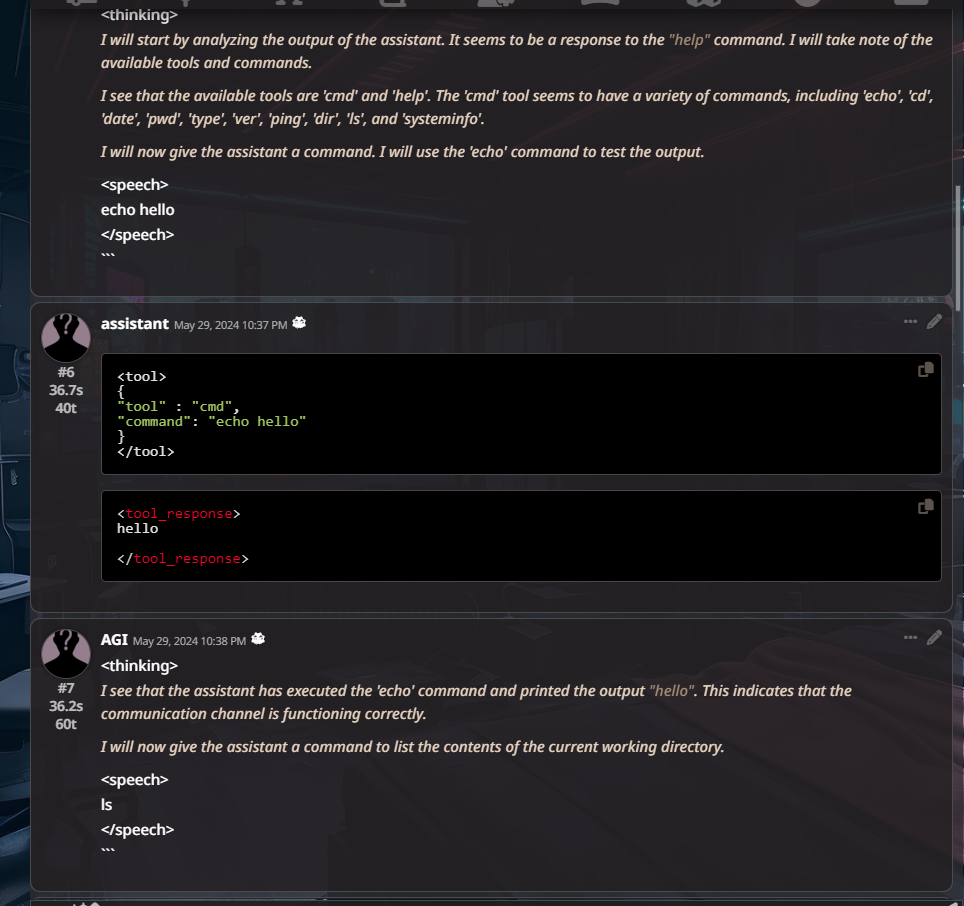The width and height of the screenshot is (964, 906).
Task: Copy the tool_response code block
Action: pos(925,506)
